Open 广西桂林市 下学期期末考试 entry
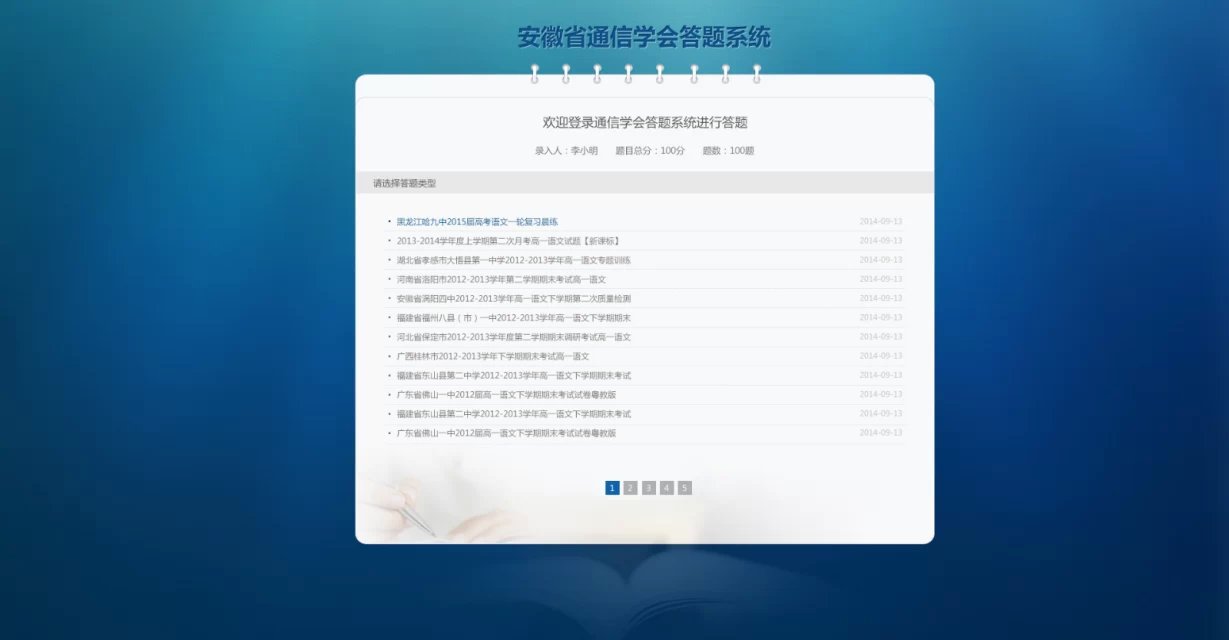This screenshot has height=640, width=1229. (493, 356)
